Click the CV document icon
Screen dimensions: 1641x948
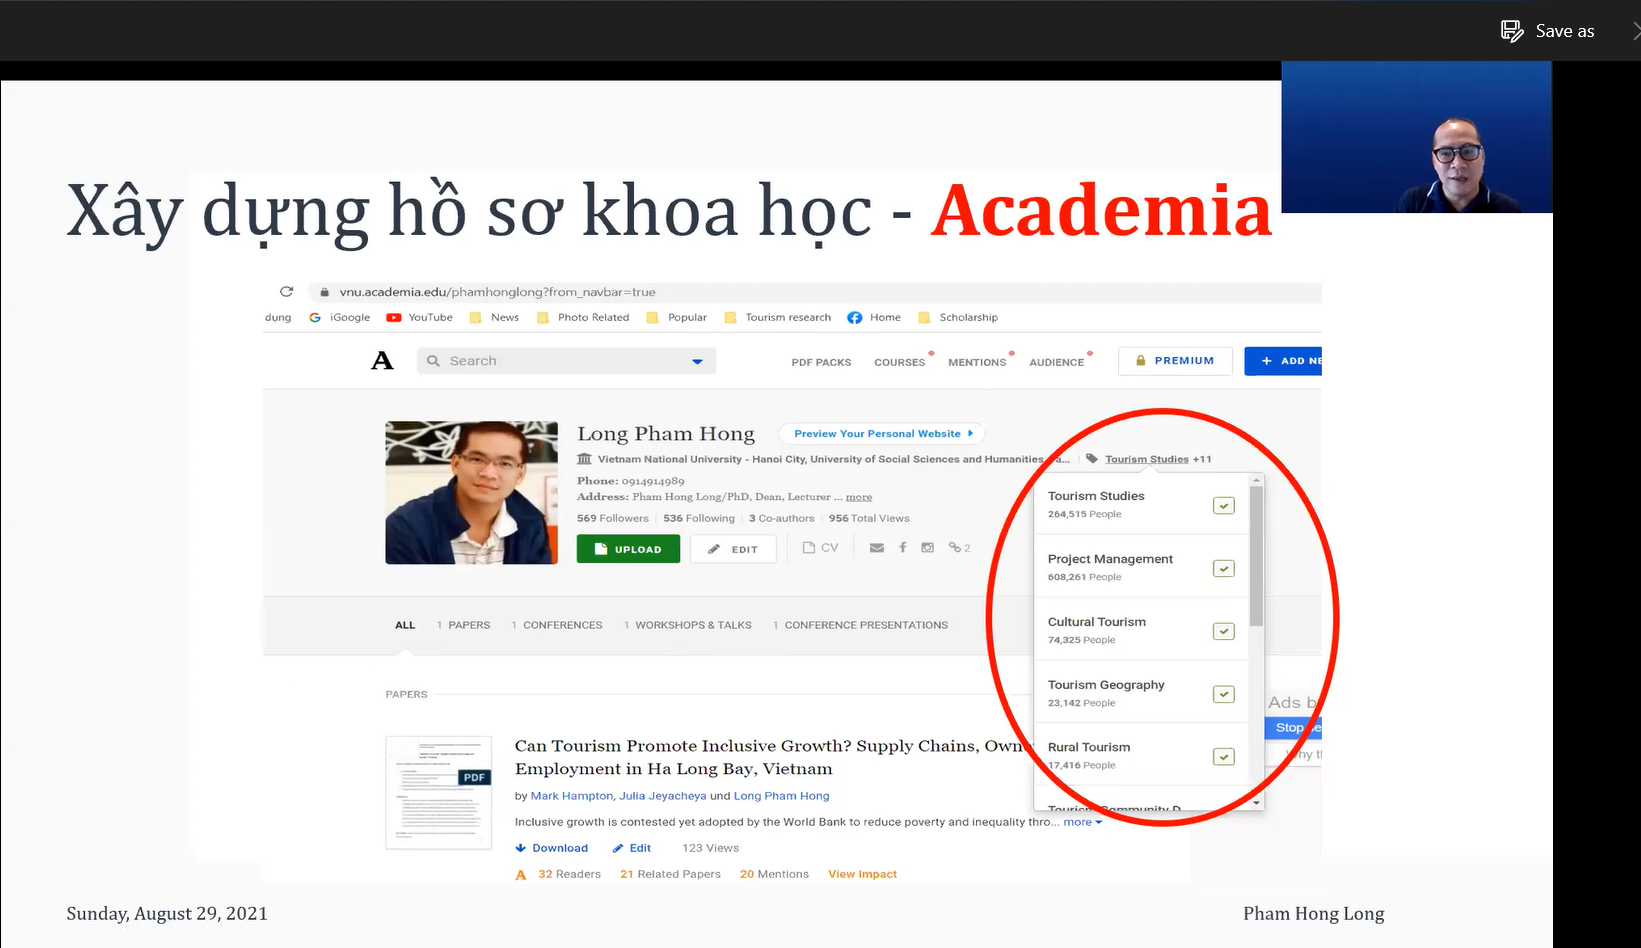[x=809, y=547]
